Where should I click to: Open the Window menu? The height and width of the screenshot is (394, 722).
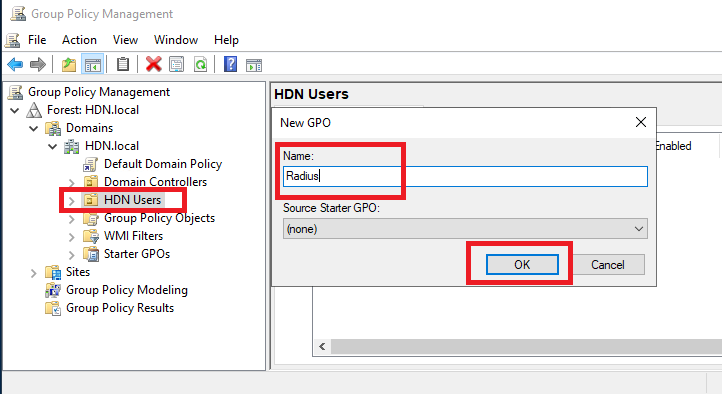176,40
